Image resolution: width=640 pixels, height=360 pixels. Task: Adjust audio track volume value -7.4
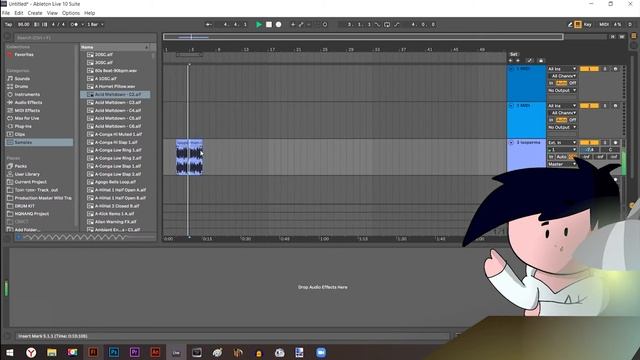click(x=589, y=150)
